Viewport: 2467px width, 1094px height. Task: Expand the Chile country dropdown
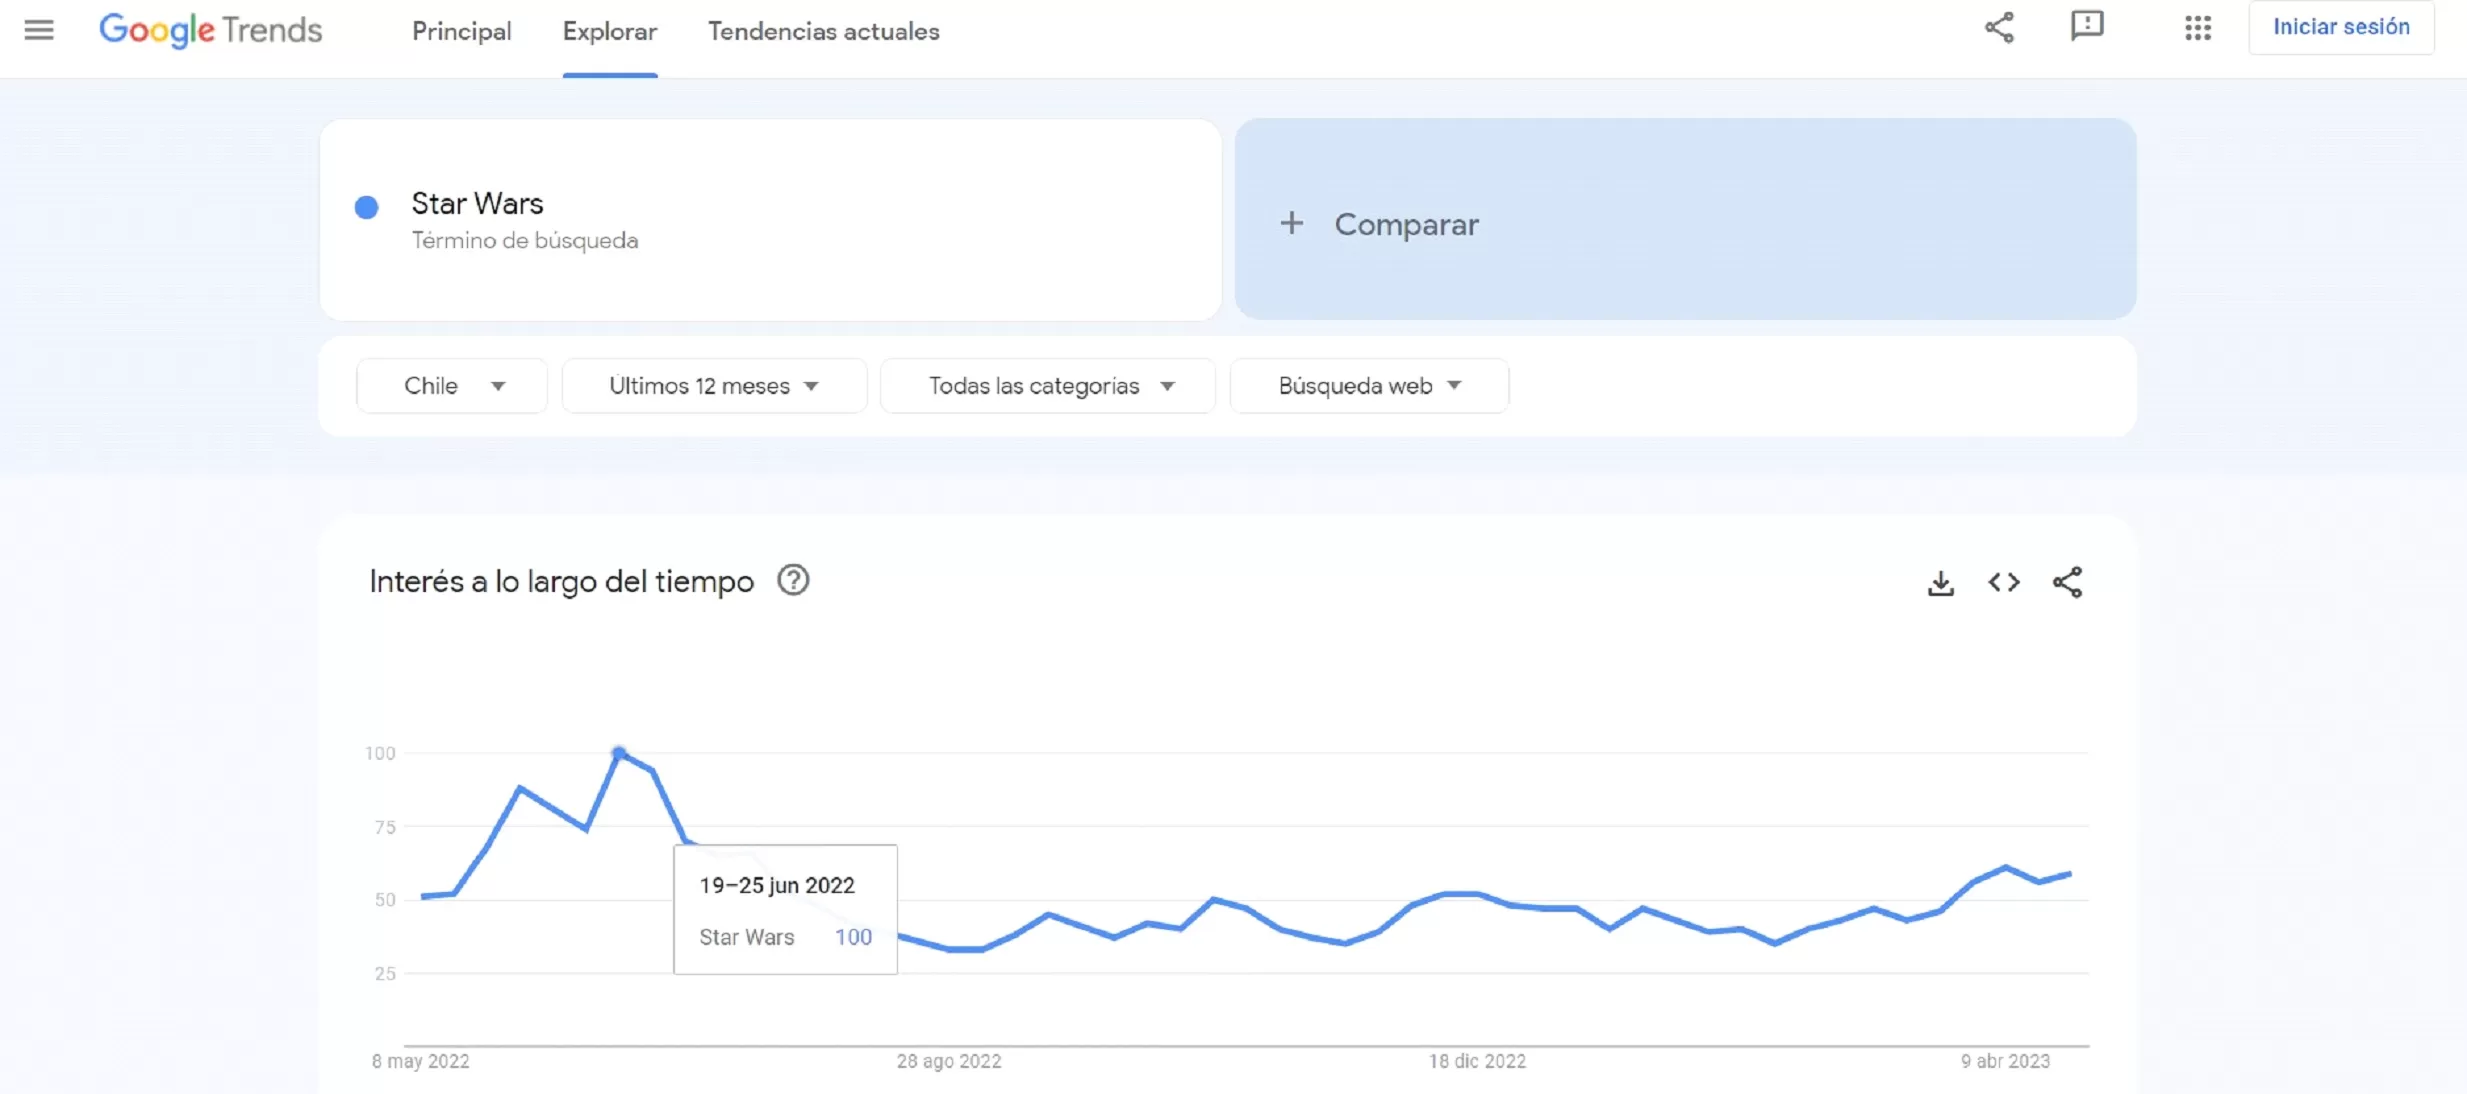click(x=452, y=386)
